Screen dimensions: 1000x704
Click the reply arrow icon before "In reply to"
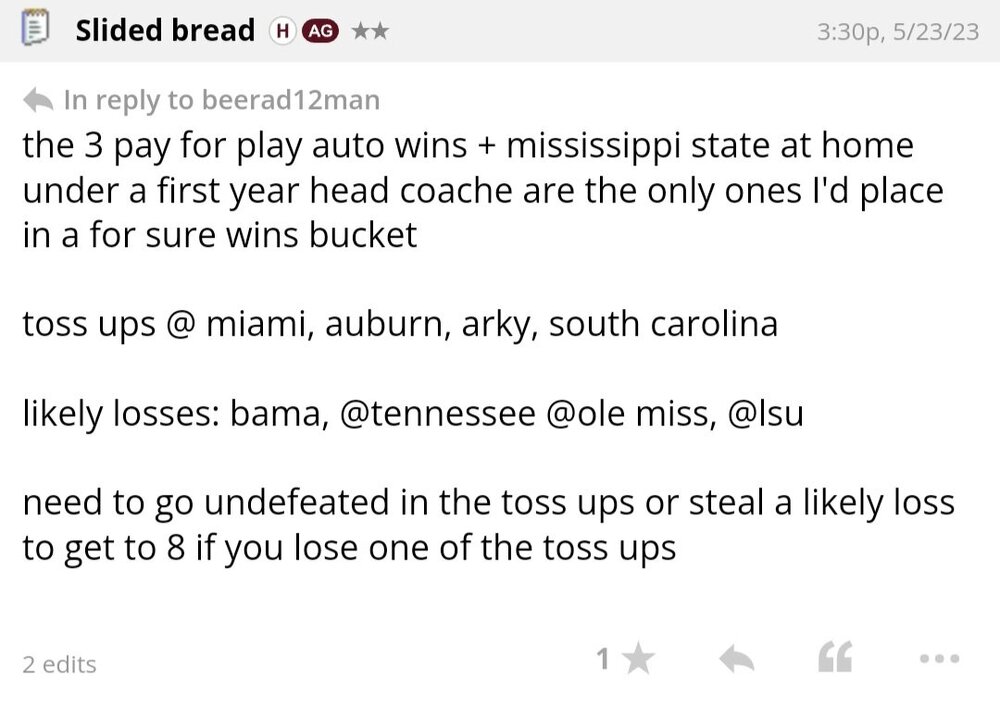click(x=38, y=100)
